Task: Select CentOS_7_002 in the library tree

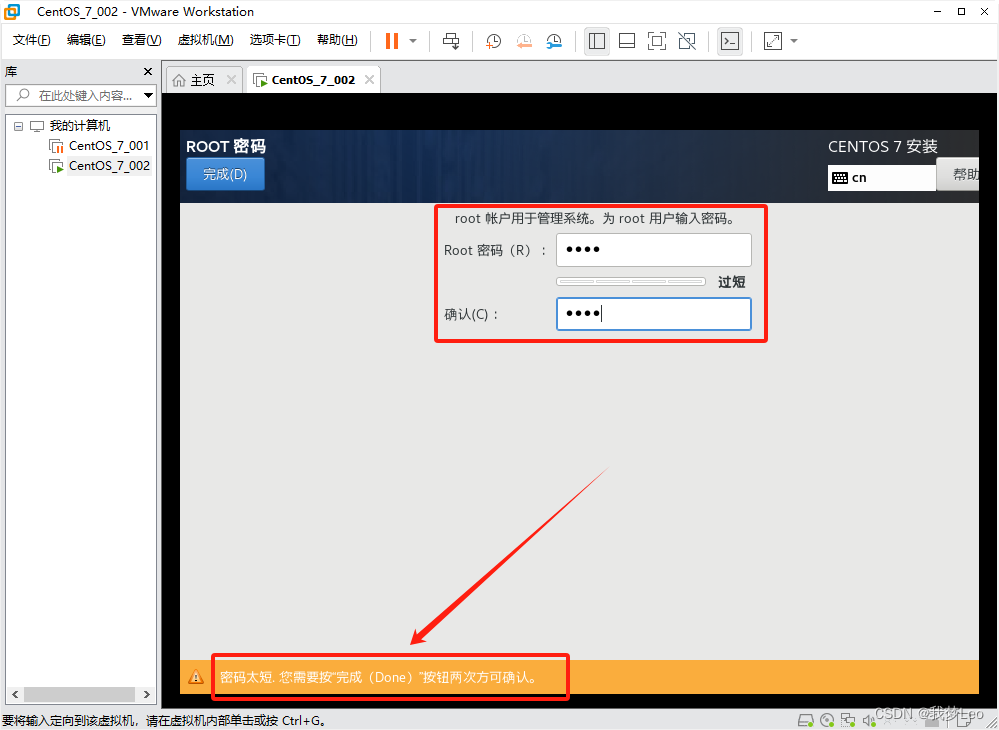Action: tap(109, 166)
